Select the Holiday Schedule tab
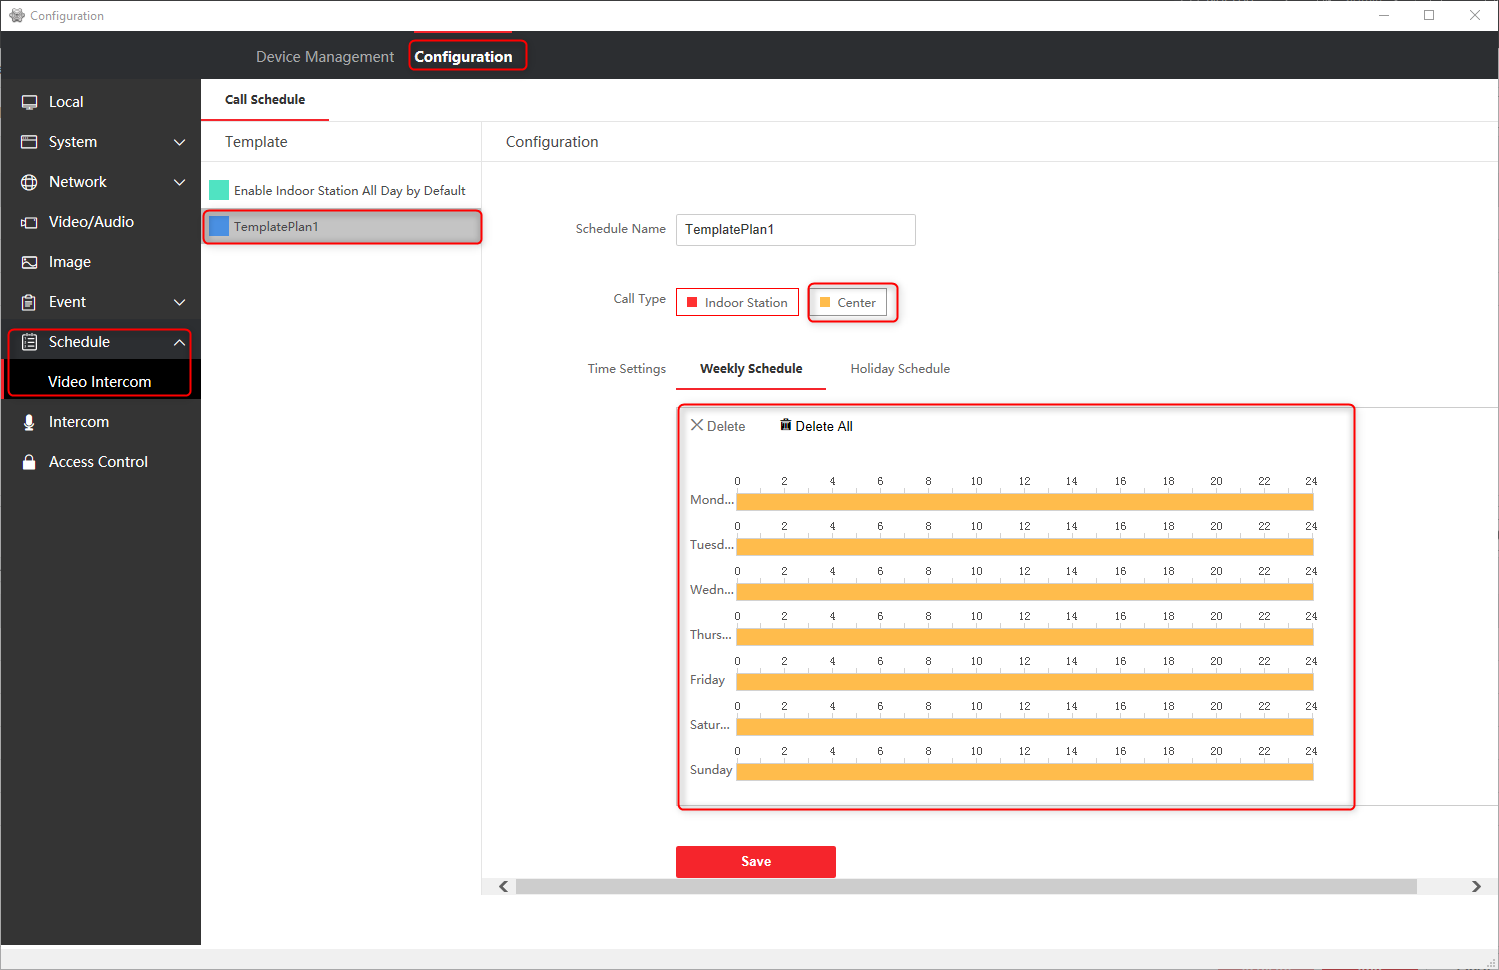This screenshot has height=970, width=1499. pyautogui.click(x=900, y=369)
